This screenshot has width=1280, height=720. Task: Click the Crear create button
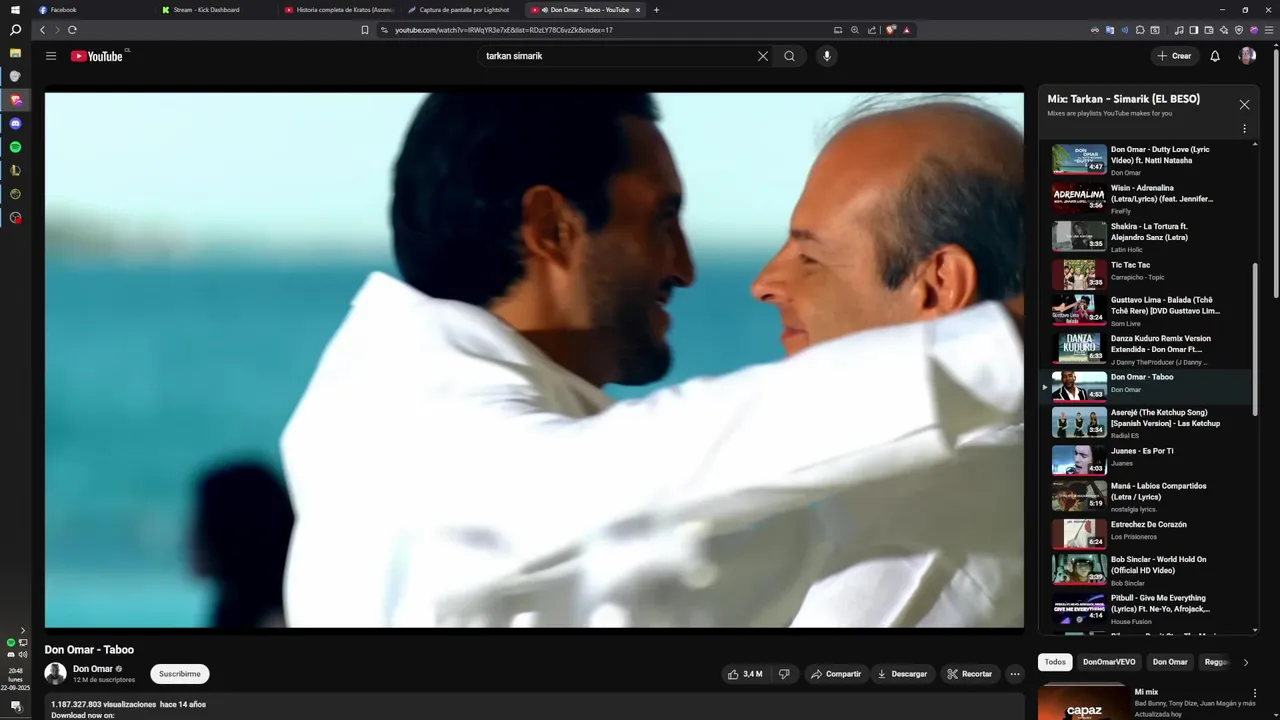point(1174,56)
